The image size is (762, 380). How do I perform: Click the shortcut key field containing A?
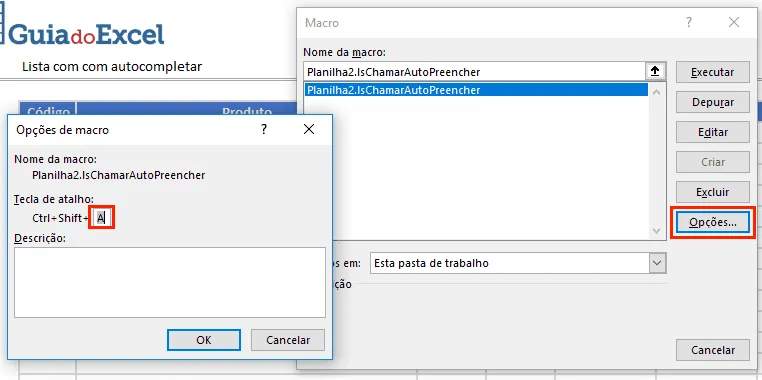coord(102,218)
